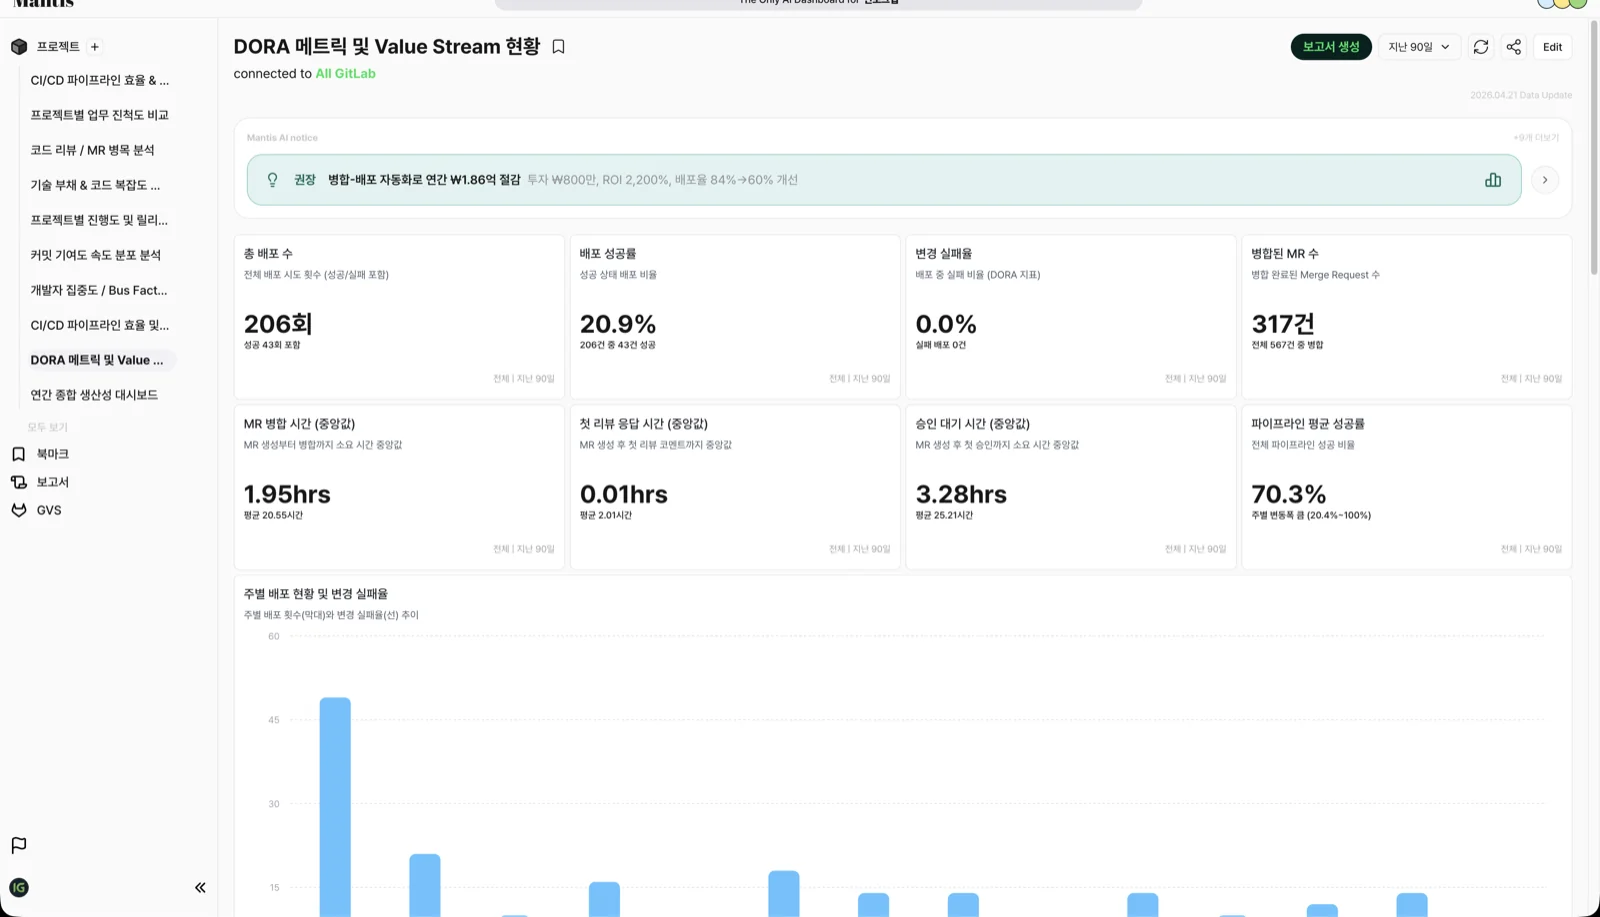Click the bookmark icon beside dashboard title
The height and width of the screenshot is (917, 1600).
point(558,47)
